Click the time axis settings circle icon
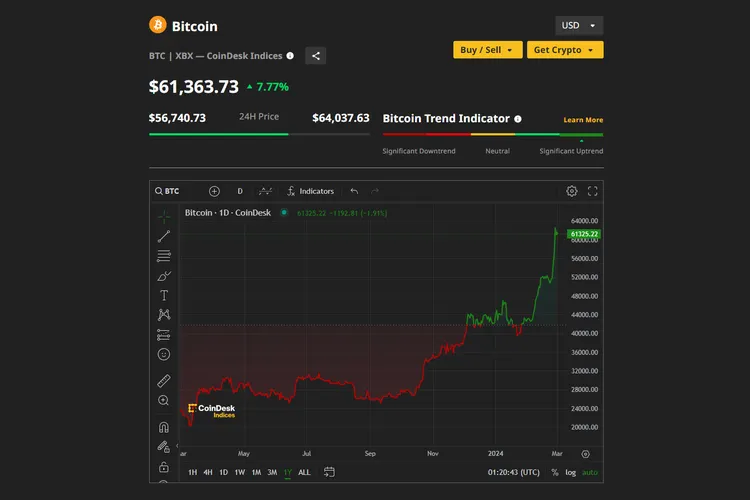Screen dimensions: 750x500 (585, 454)
